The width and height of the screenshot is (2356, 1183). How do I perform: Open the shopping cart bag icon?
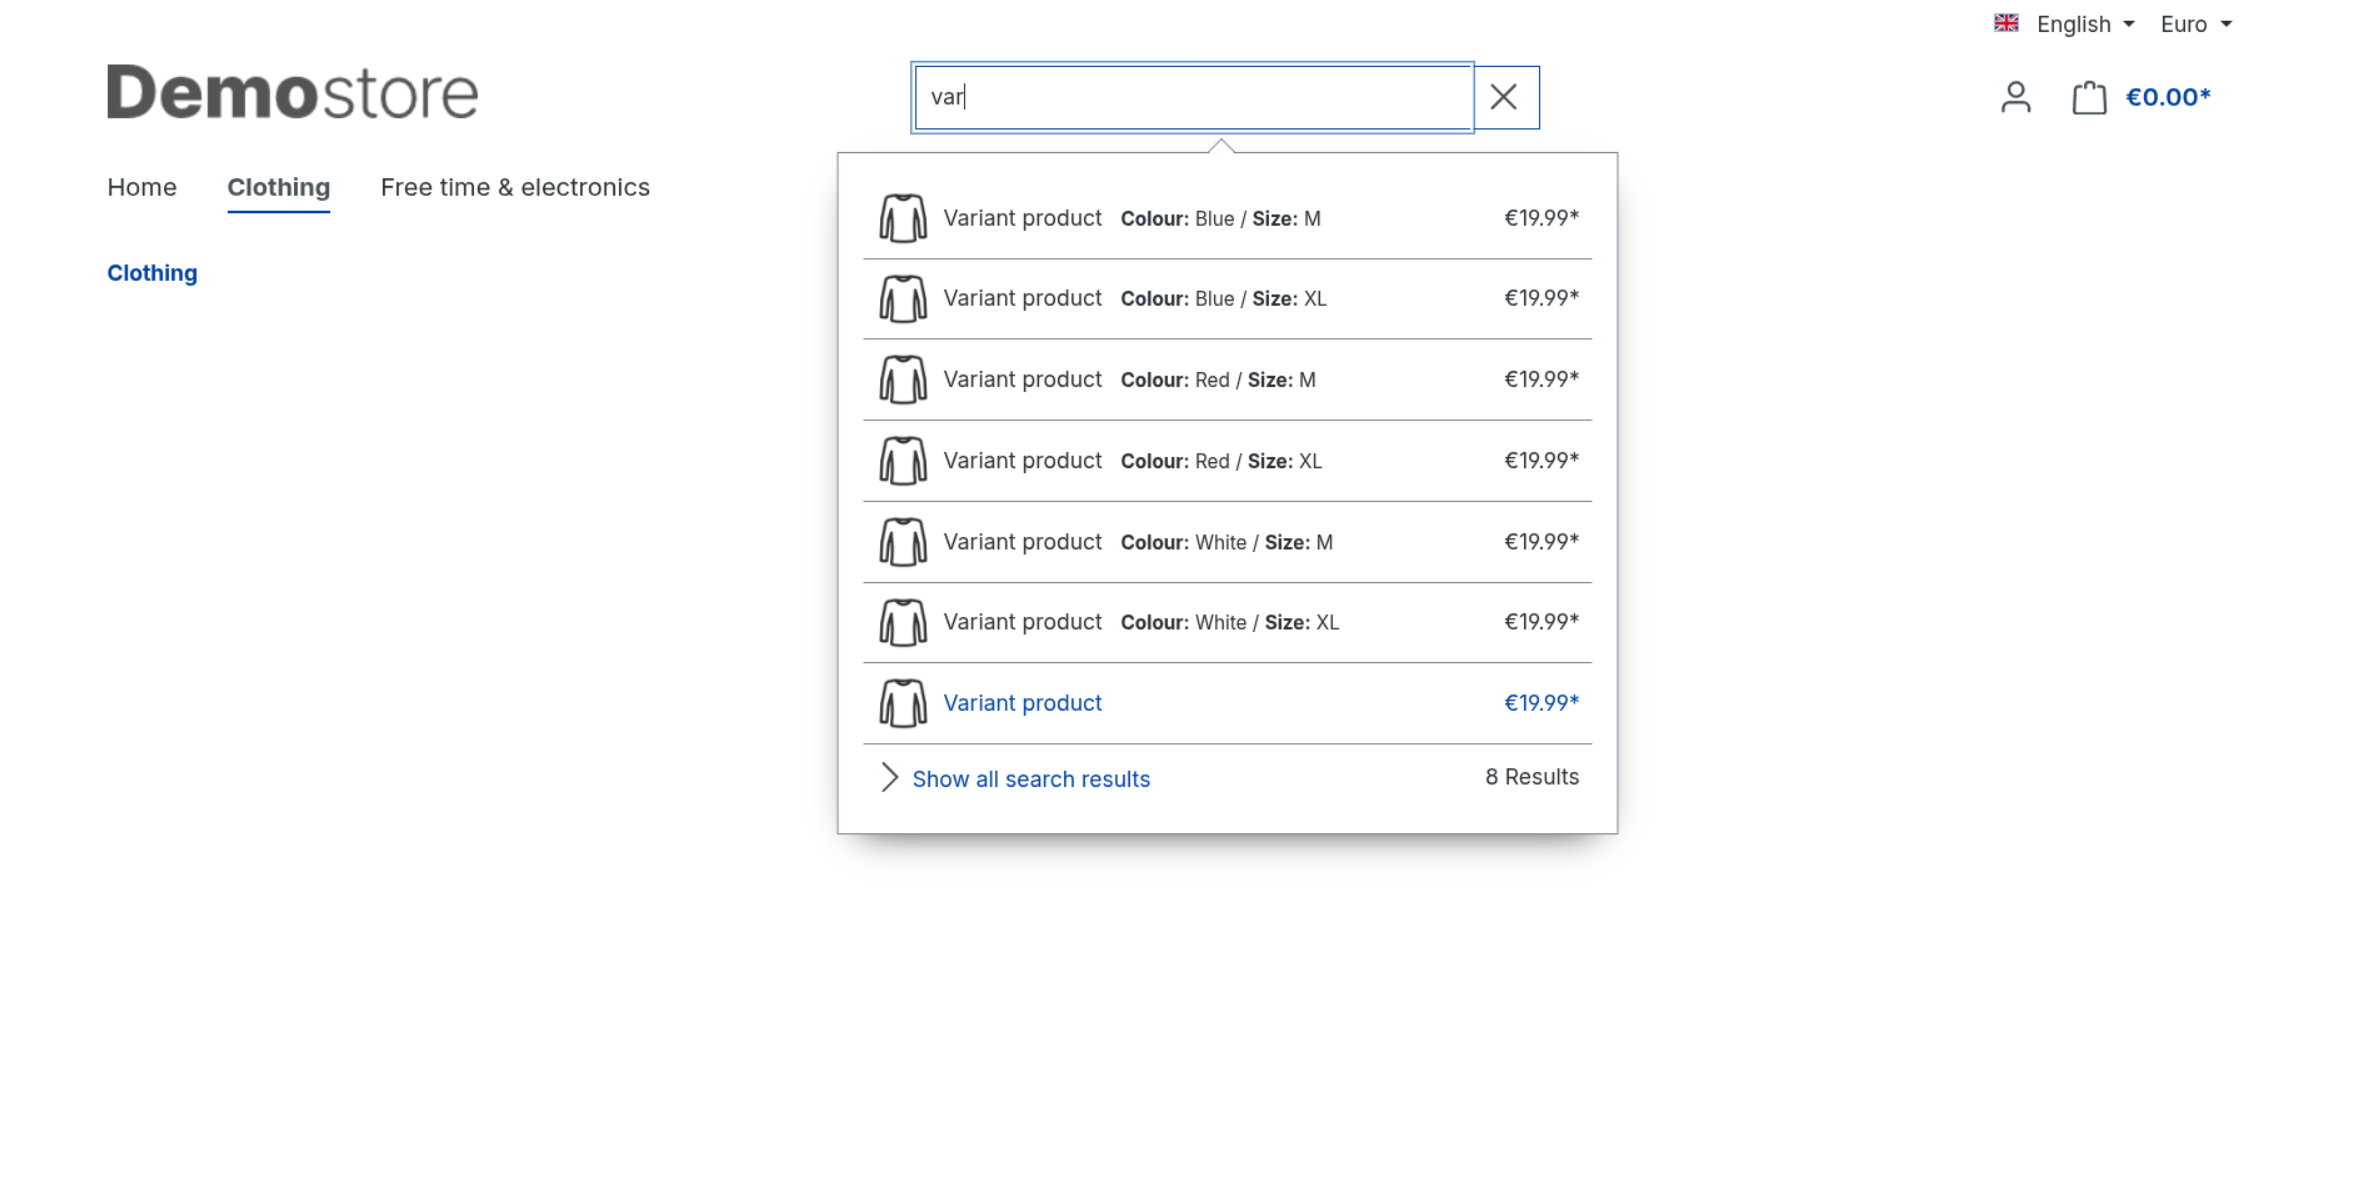coord(2089,97)
